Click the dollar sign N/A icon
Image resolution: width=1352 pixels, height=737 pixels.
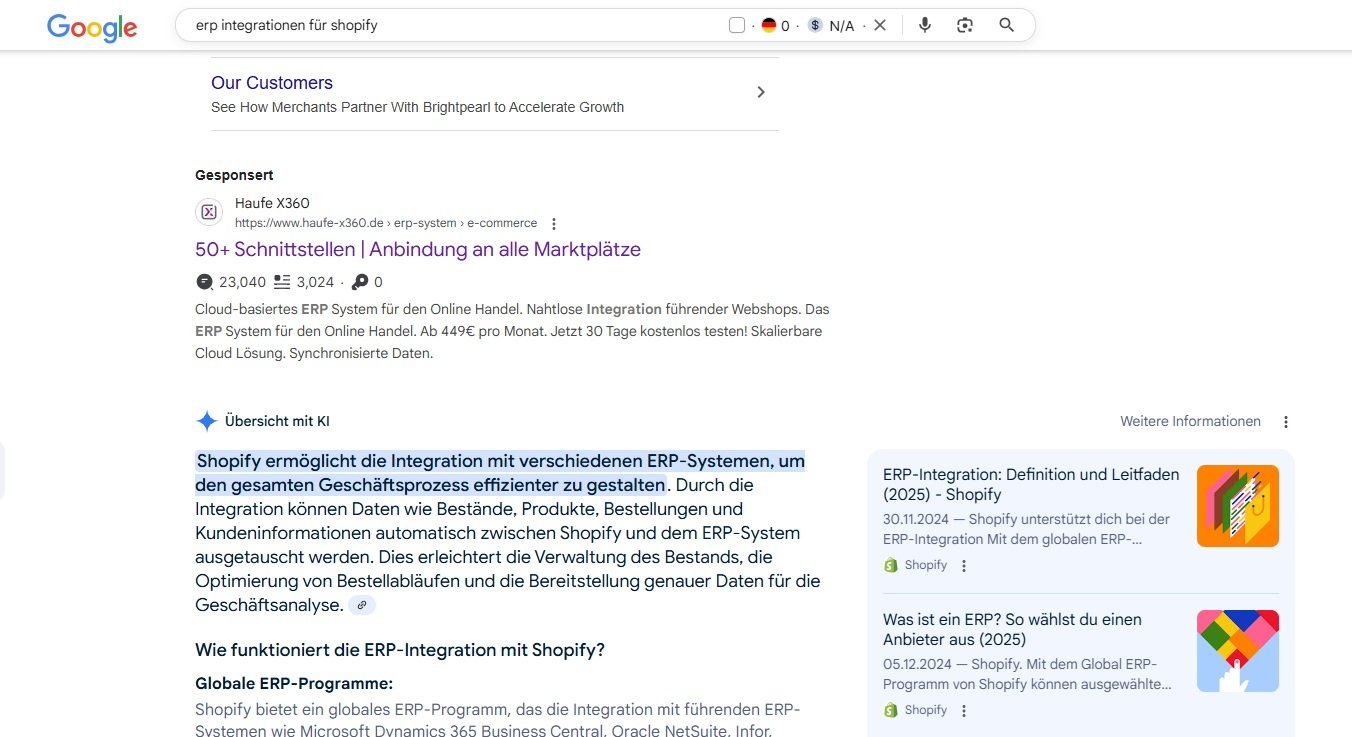click(815, 25)
